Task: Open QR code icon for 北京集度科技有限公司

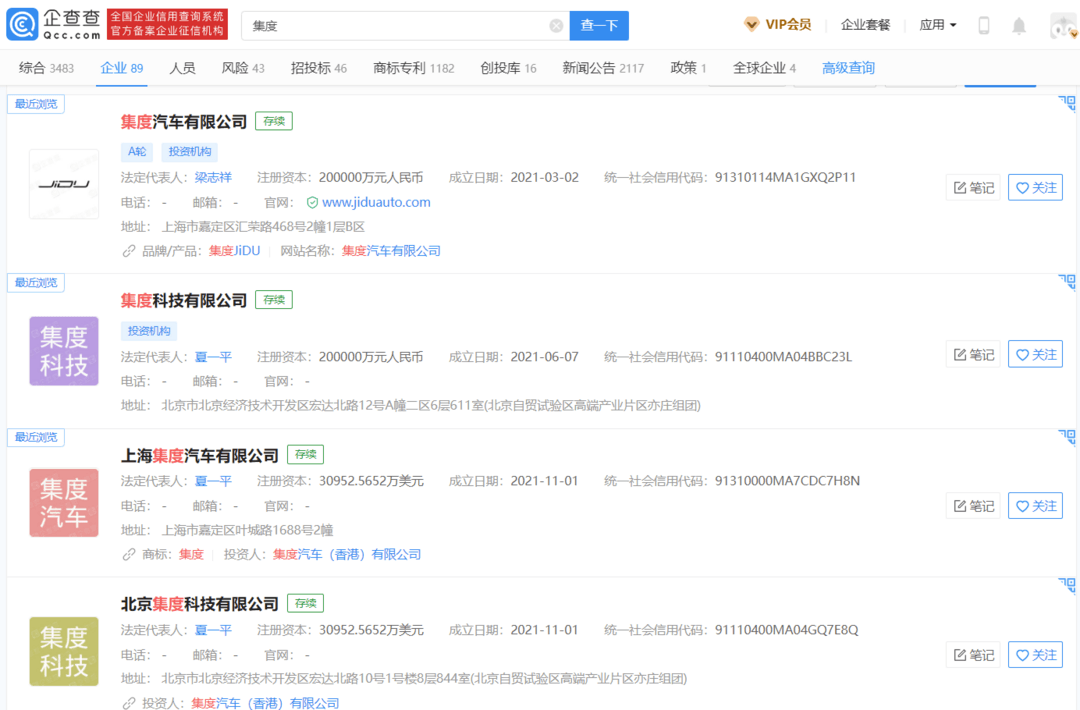Action: [x=1067, y=585]
